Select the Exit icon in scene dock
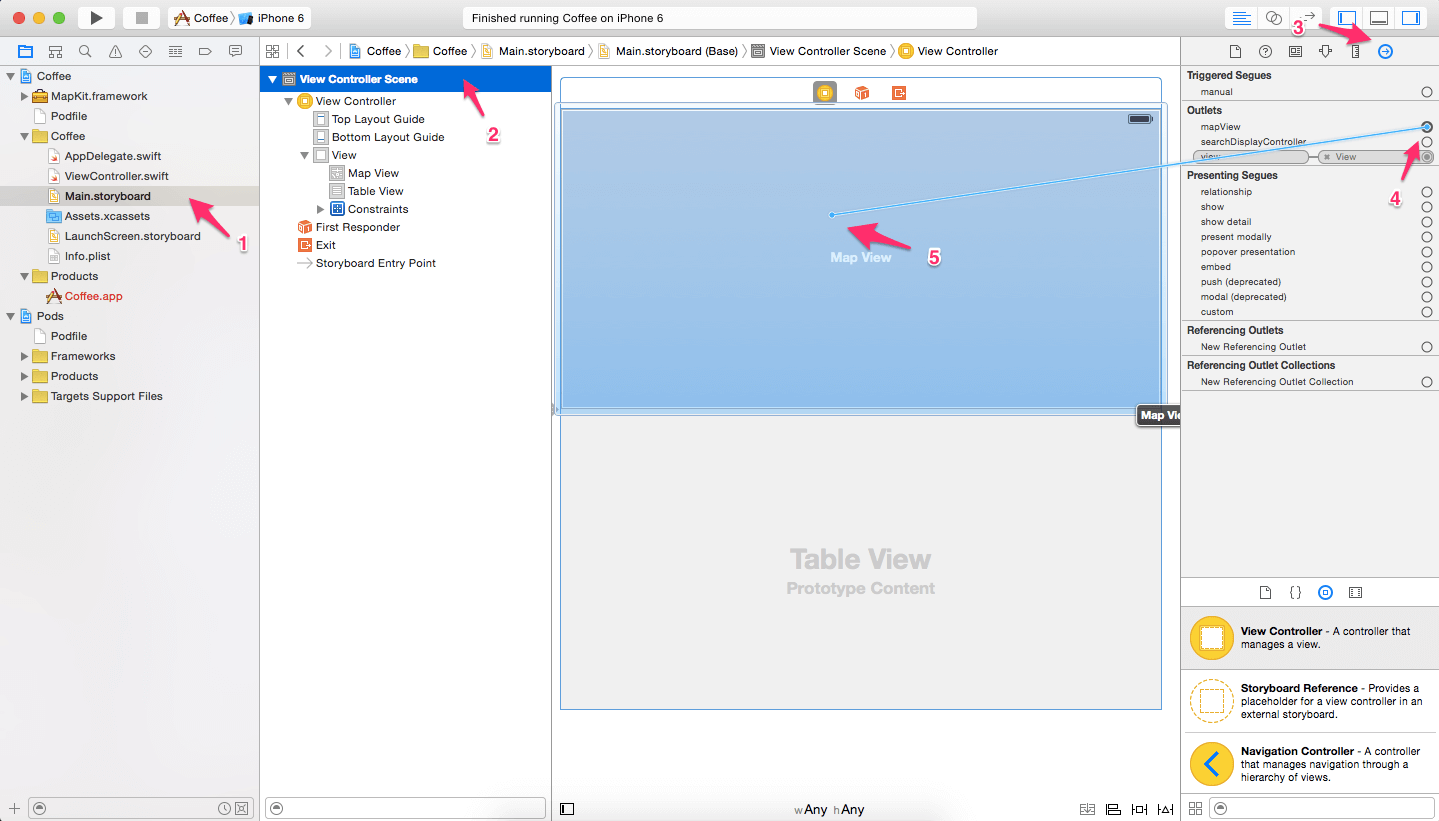Screen dimensions: 1439x821 (899, 93)
